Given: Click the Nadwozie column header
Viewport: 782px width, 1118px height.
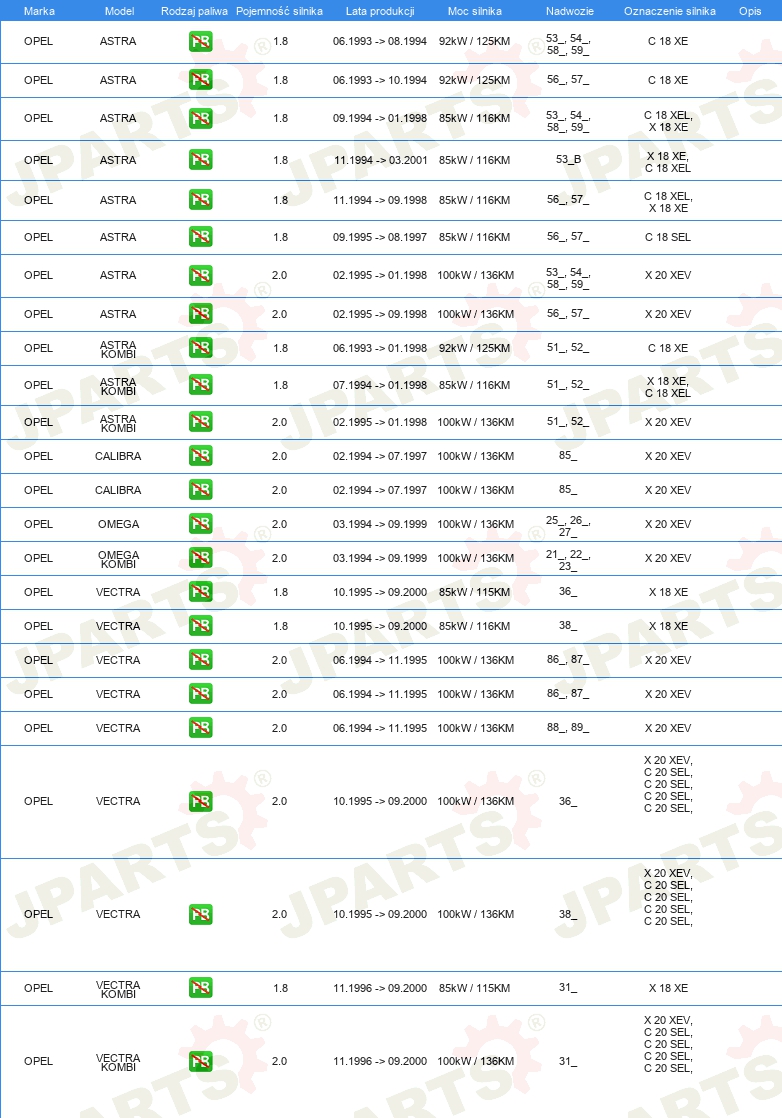Looking at the screenshot, I should pos(570,11).
